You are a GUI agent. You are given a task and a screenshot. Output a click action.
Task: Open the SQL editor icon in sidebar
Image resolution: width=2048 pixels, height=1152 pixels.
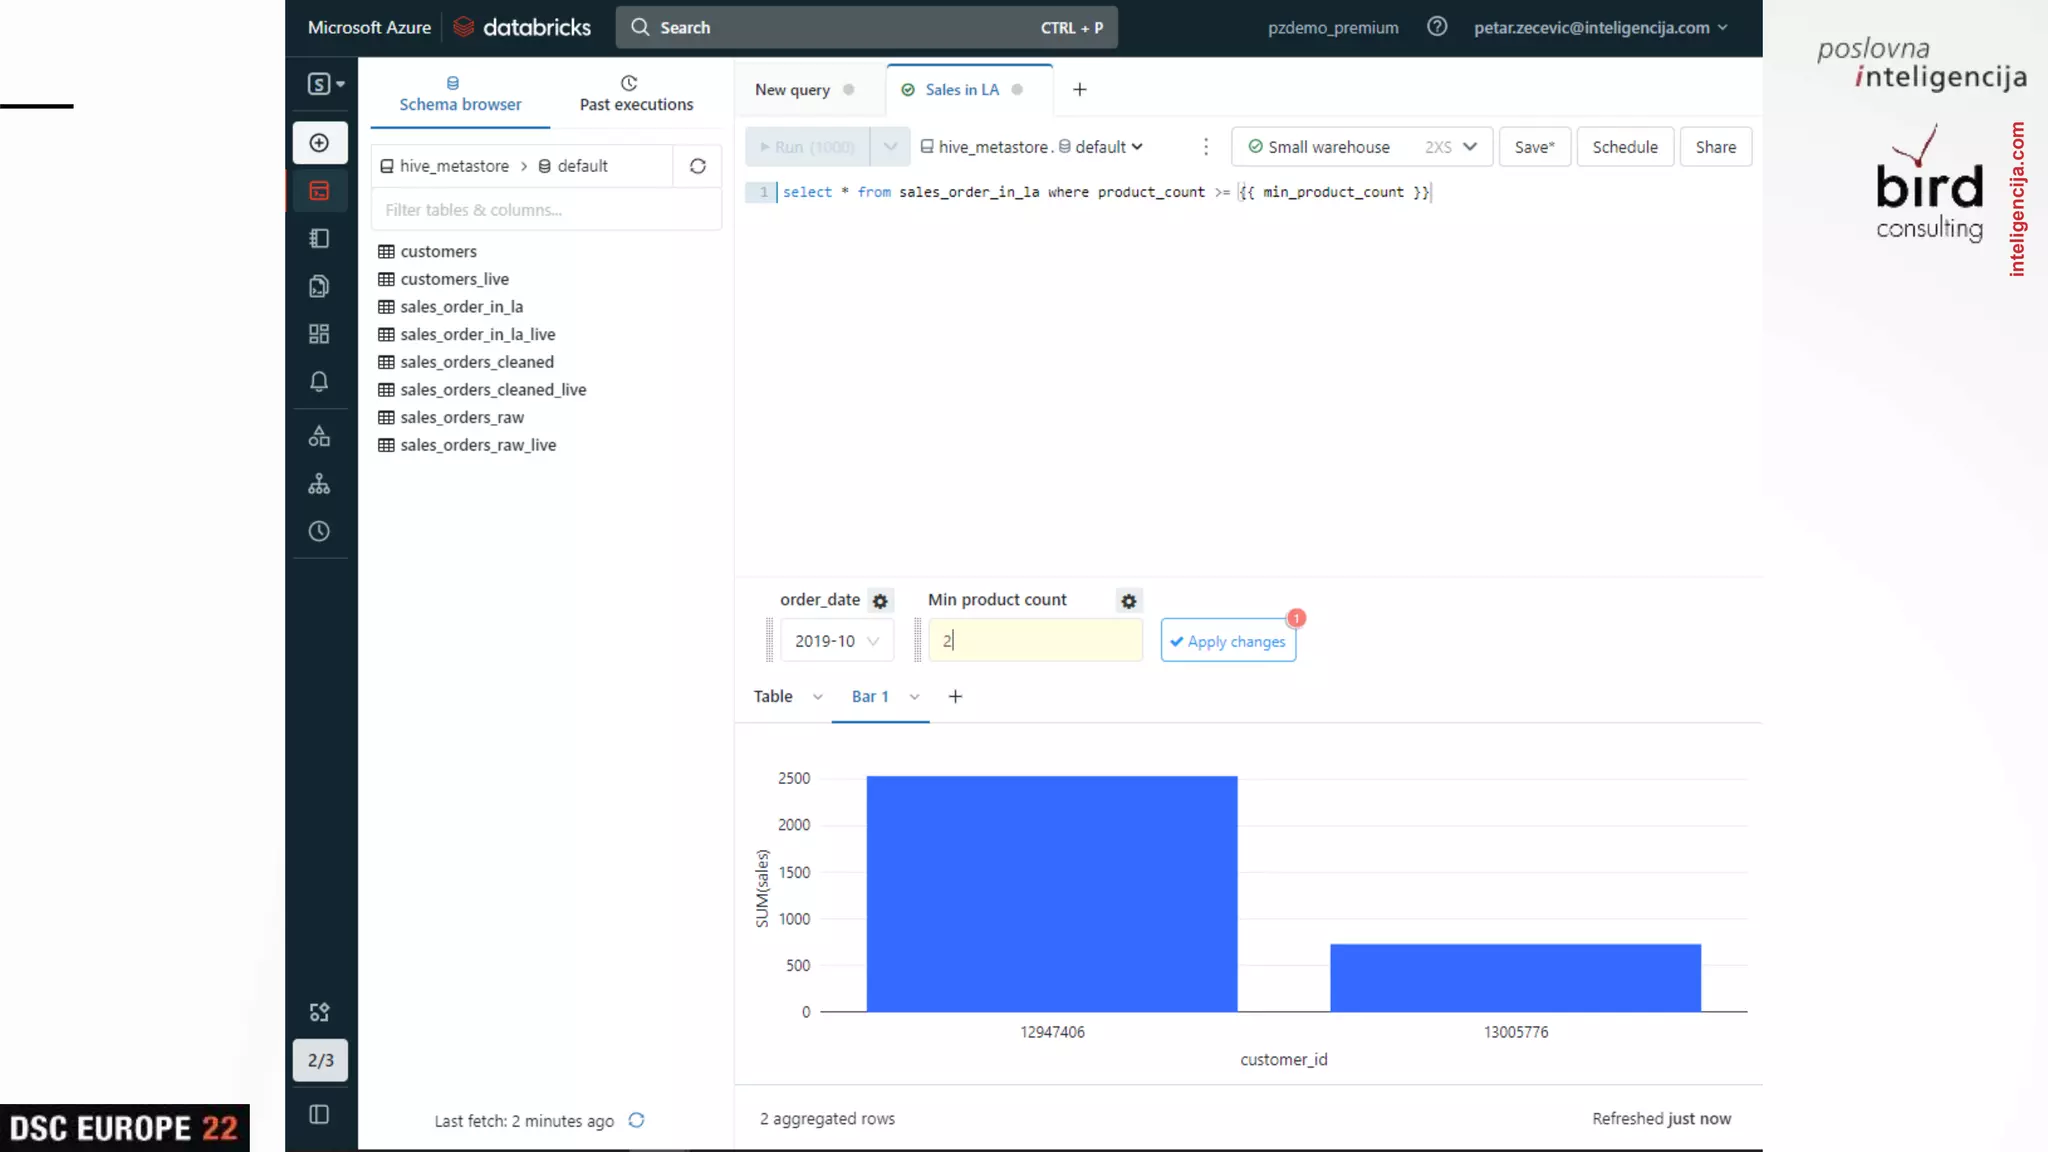coord(319,191)
